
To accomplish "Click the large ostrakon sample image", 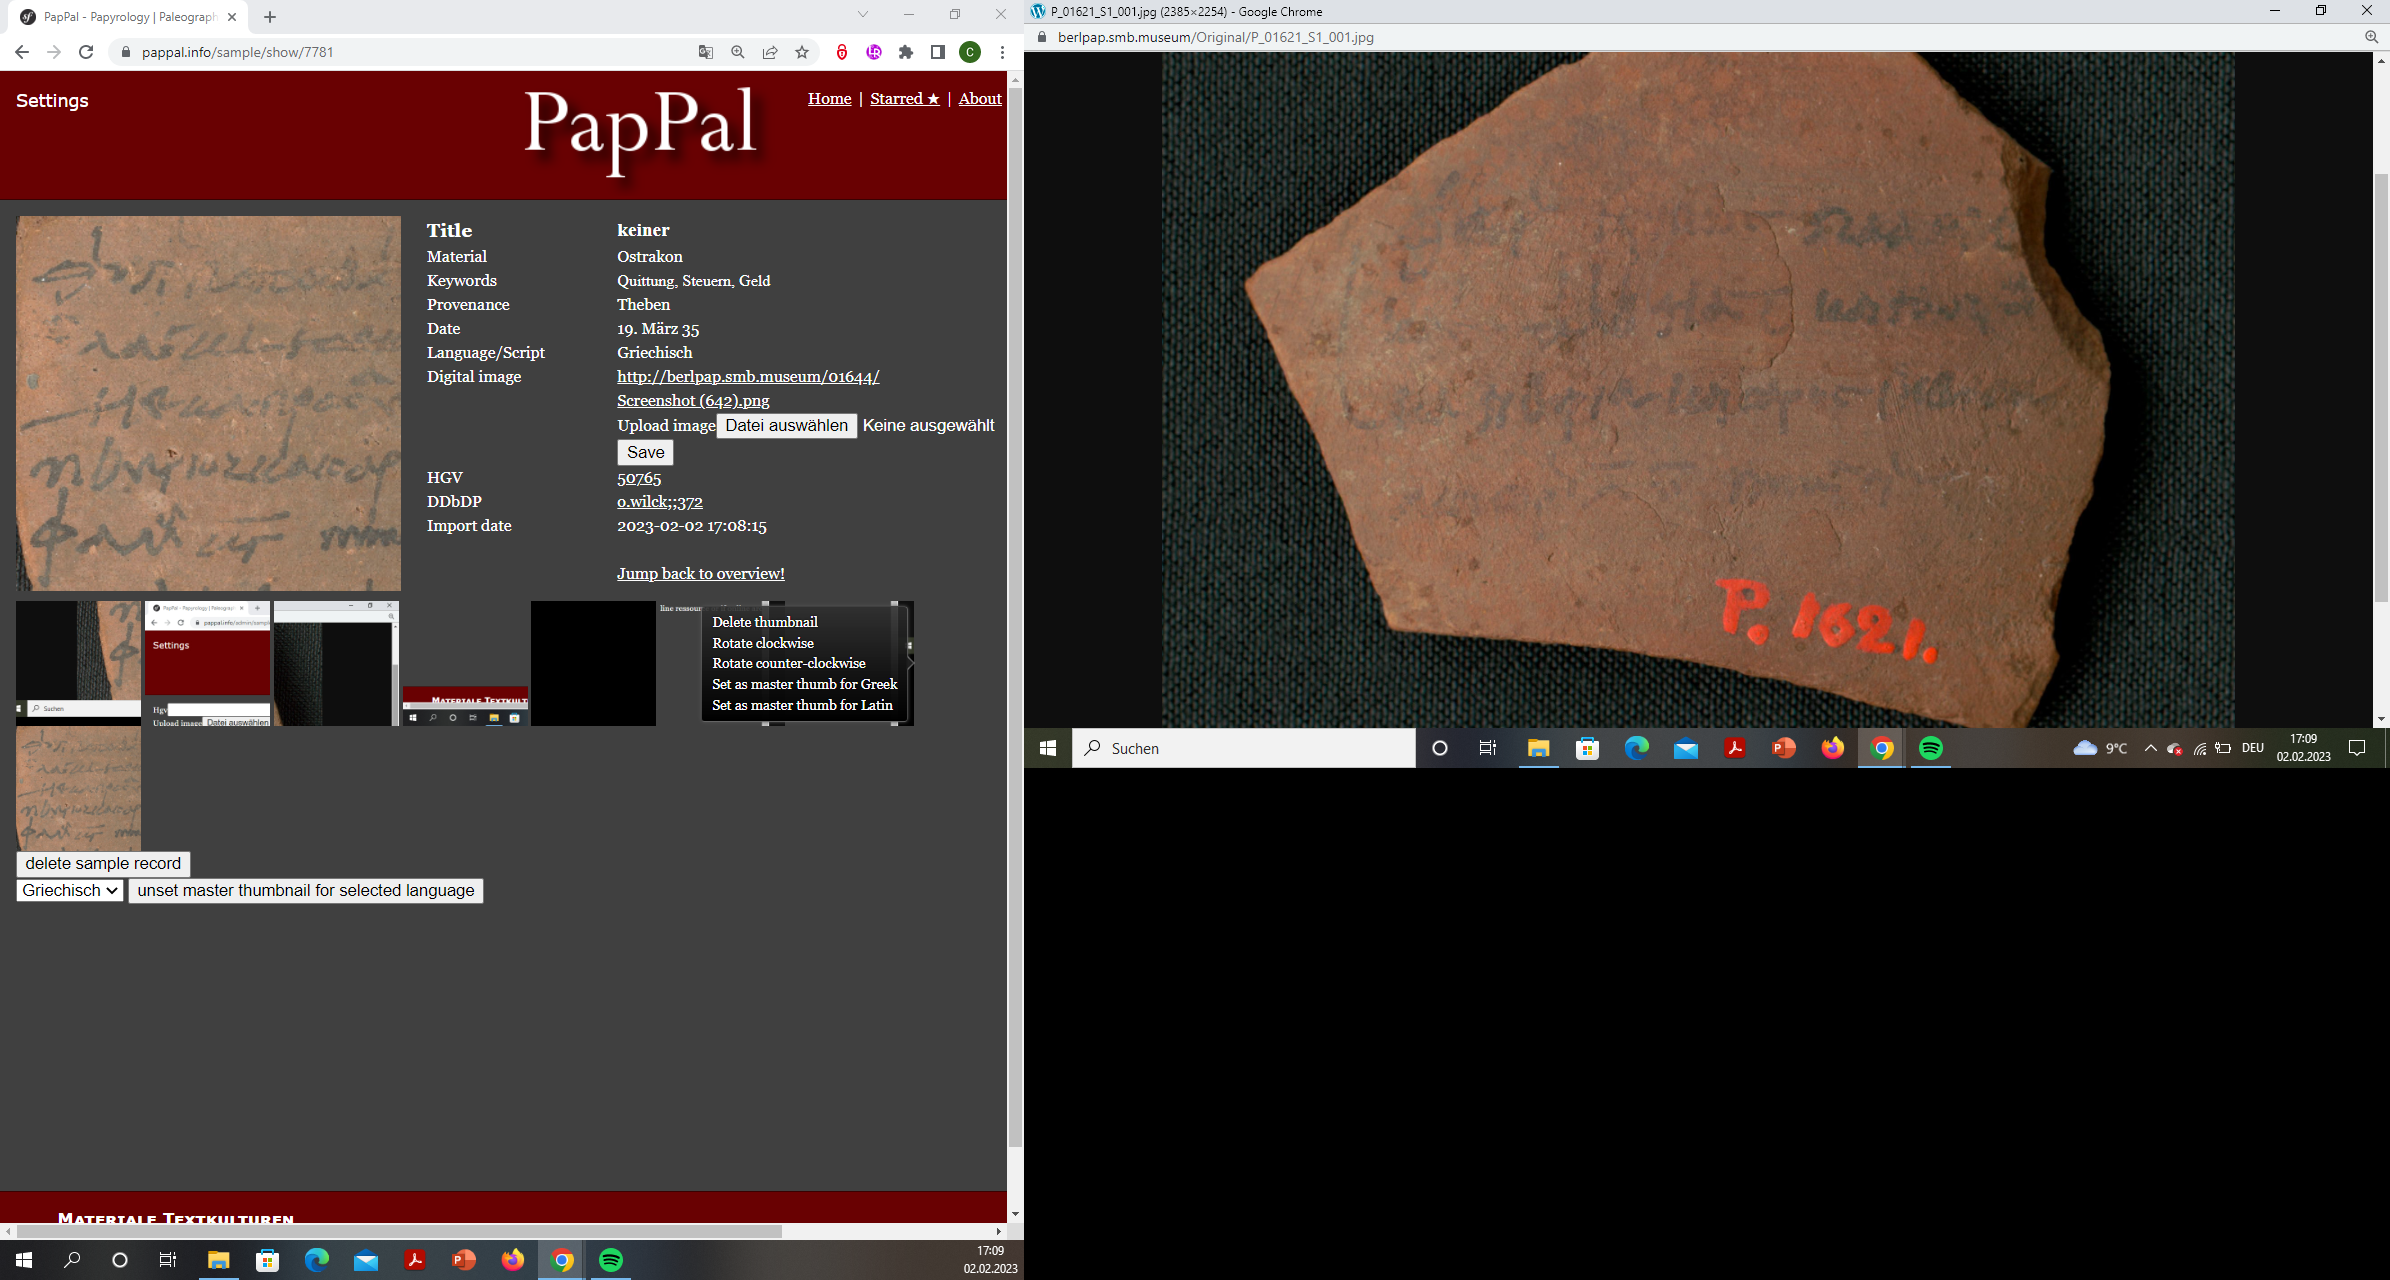I will pos(208,403).
